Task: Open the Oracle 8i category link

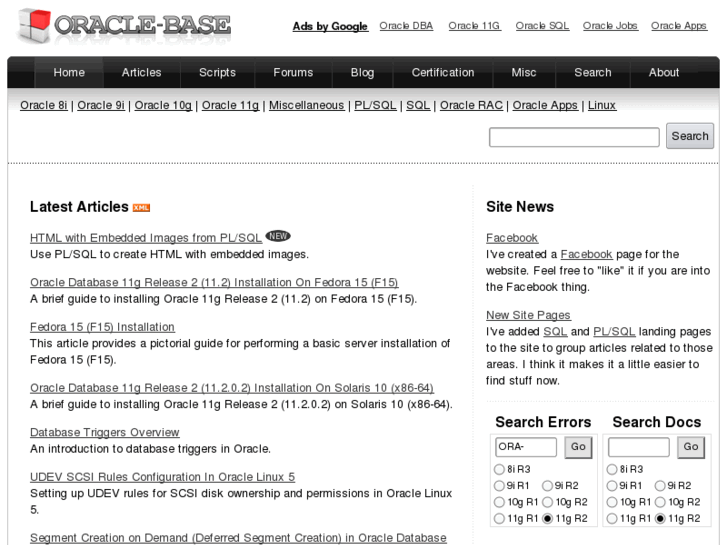Action: (x=44, y=105)
